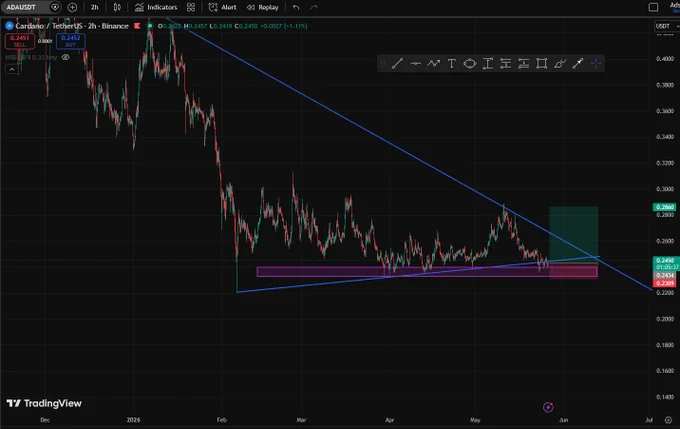Select the horizontal line drawing tool
This screenshot has height=429, width=680.
point(415,64)
